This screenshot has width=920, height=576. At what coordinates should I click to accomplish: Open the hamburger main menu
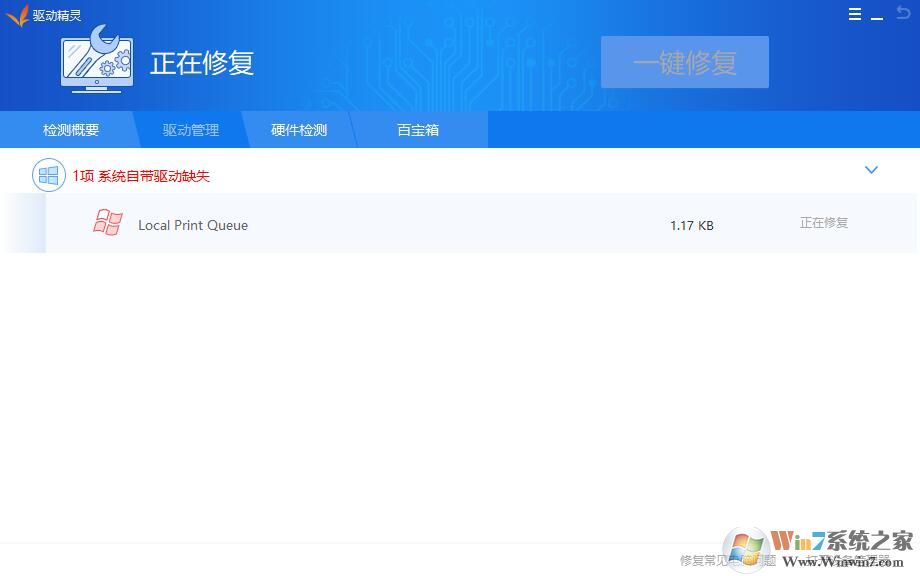855,14
